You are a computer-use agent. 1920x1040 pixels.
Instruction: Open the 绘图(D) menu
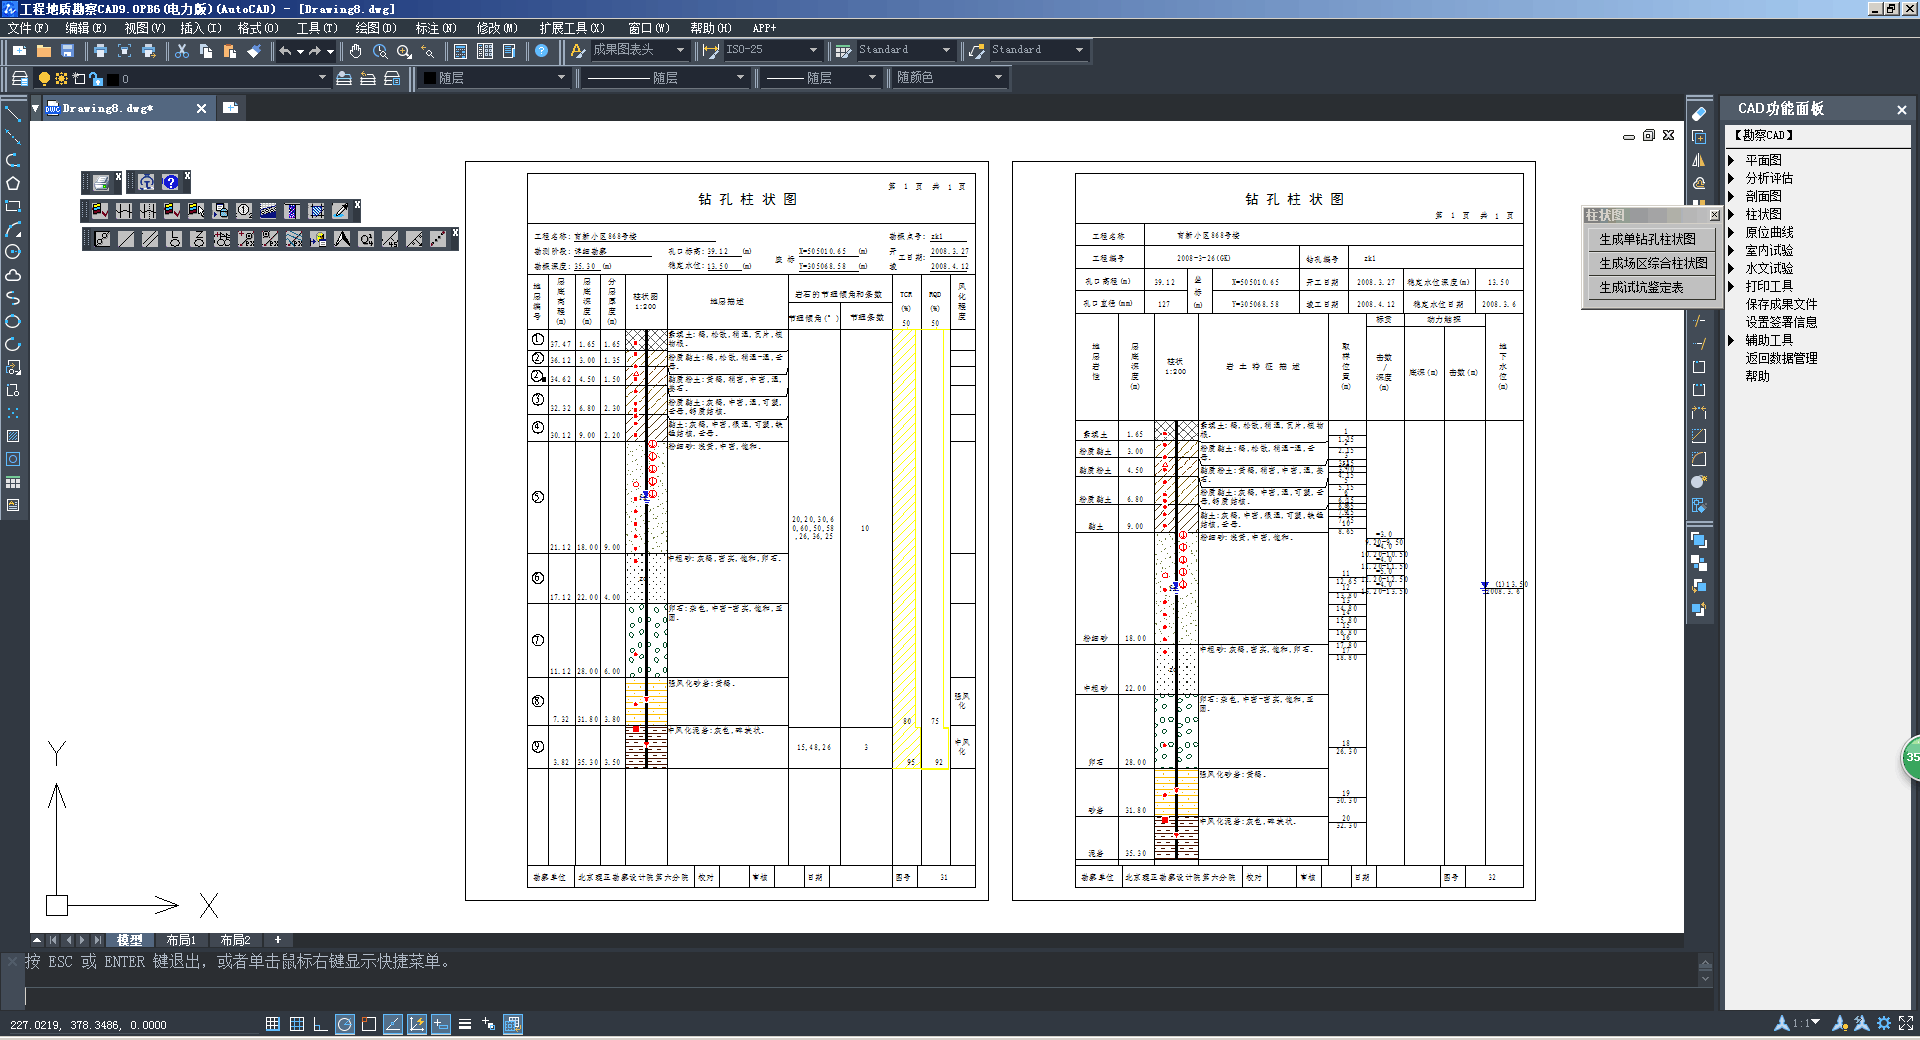(x=375, y=28)
